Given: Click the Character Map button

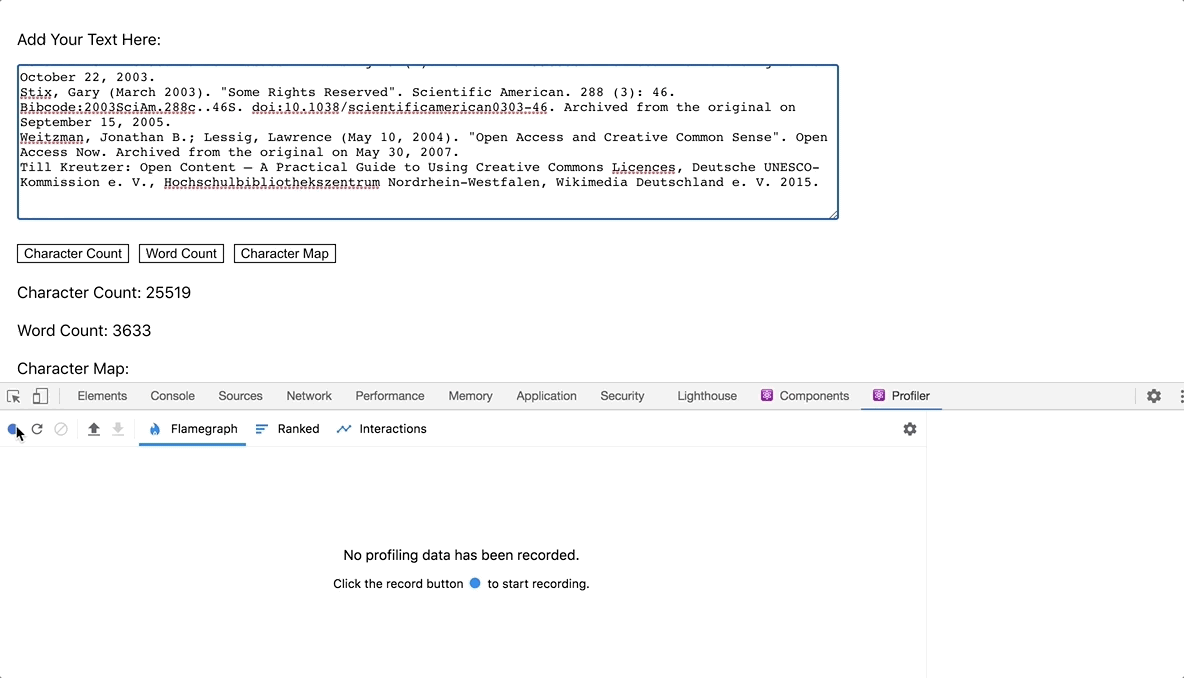Looking at the screenshot, I should coord(285,254).
